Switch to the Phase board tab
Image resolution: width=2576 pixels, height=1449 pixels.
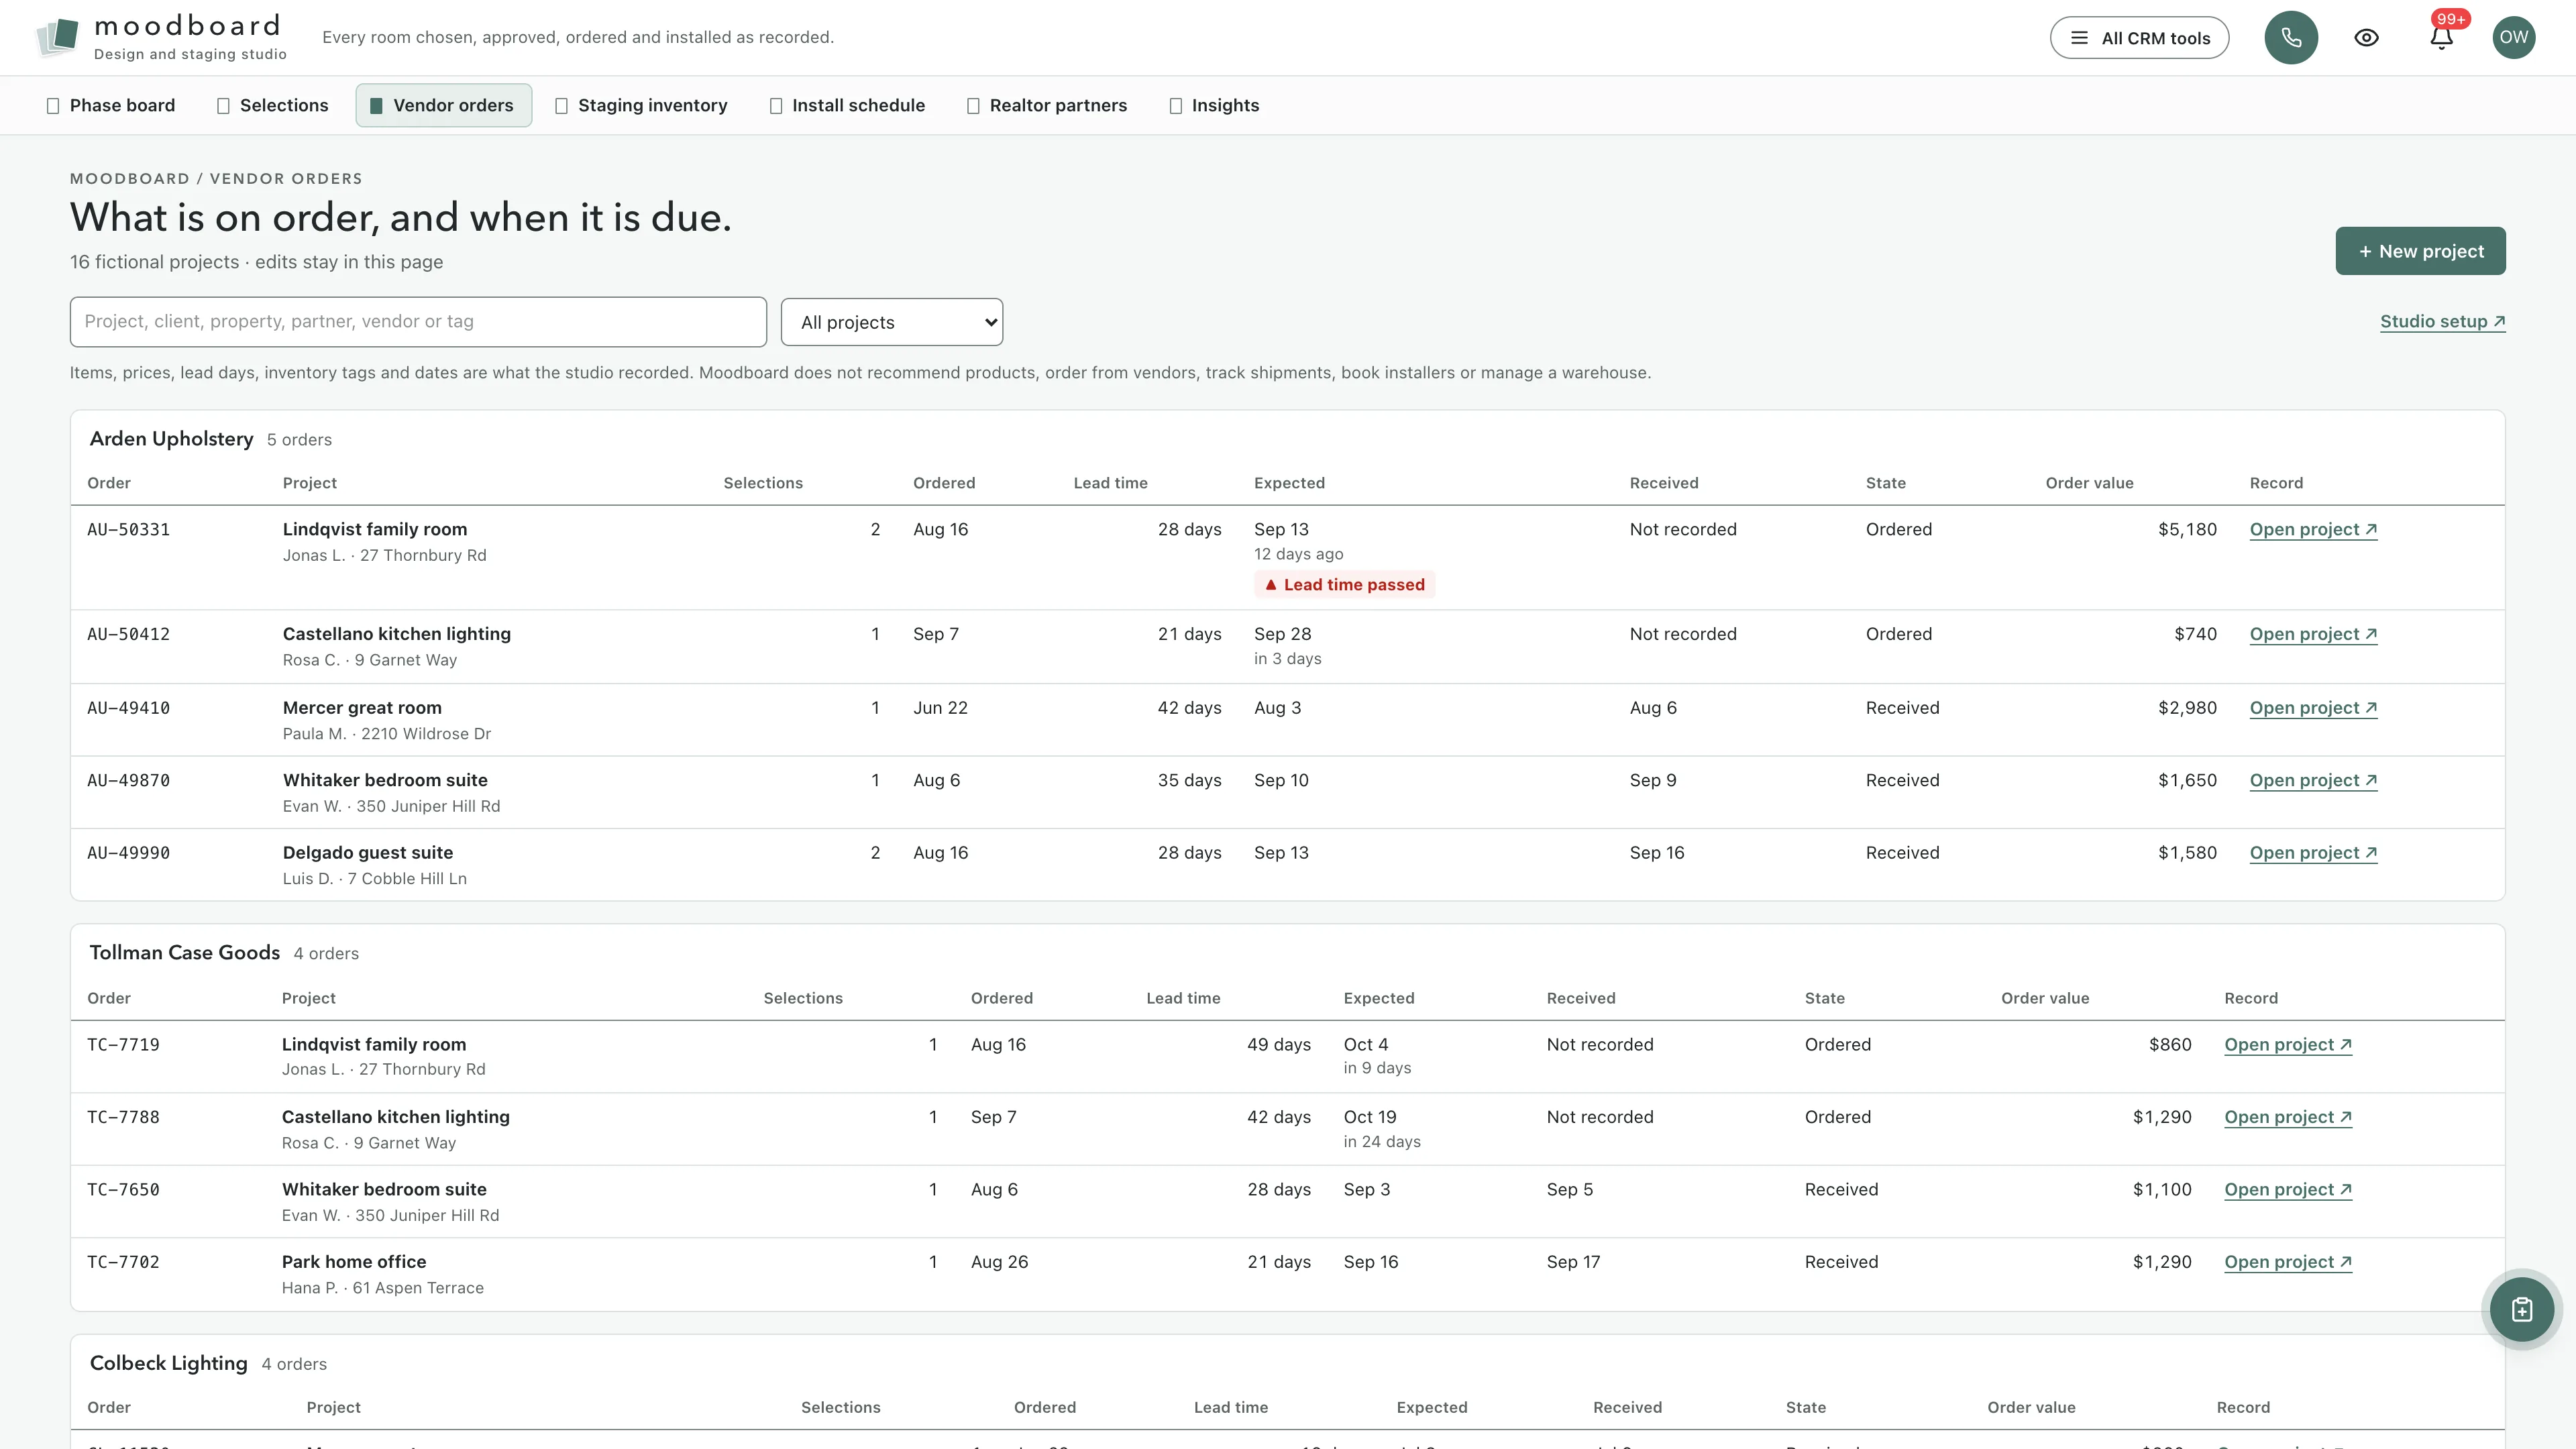pyautogui.click(x=111, y=105)
